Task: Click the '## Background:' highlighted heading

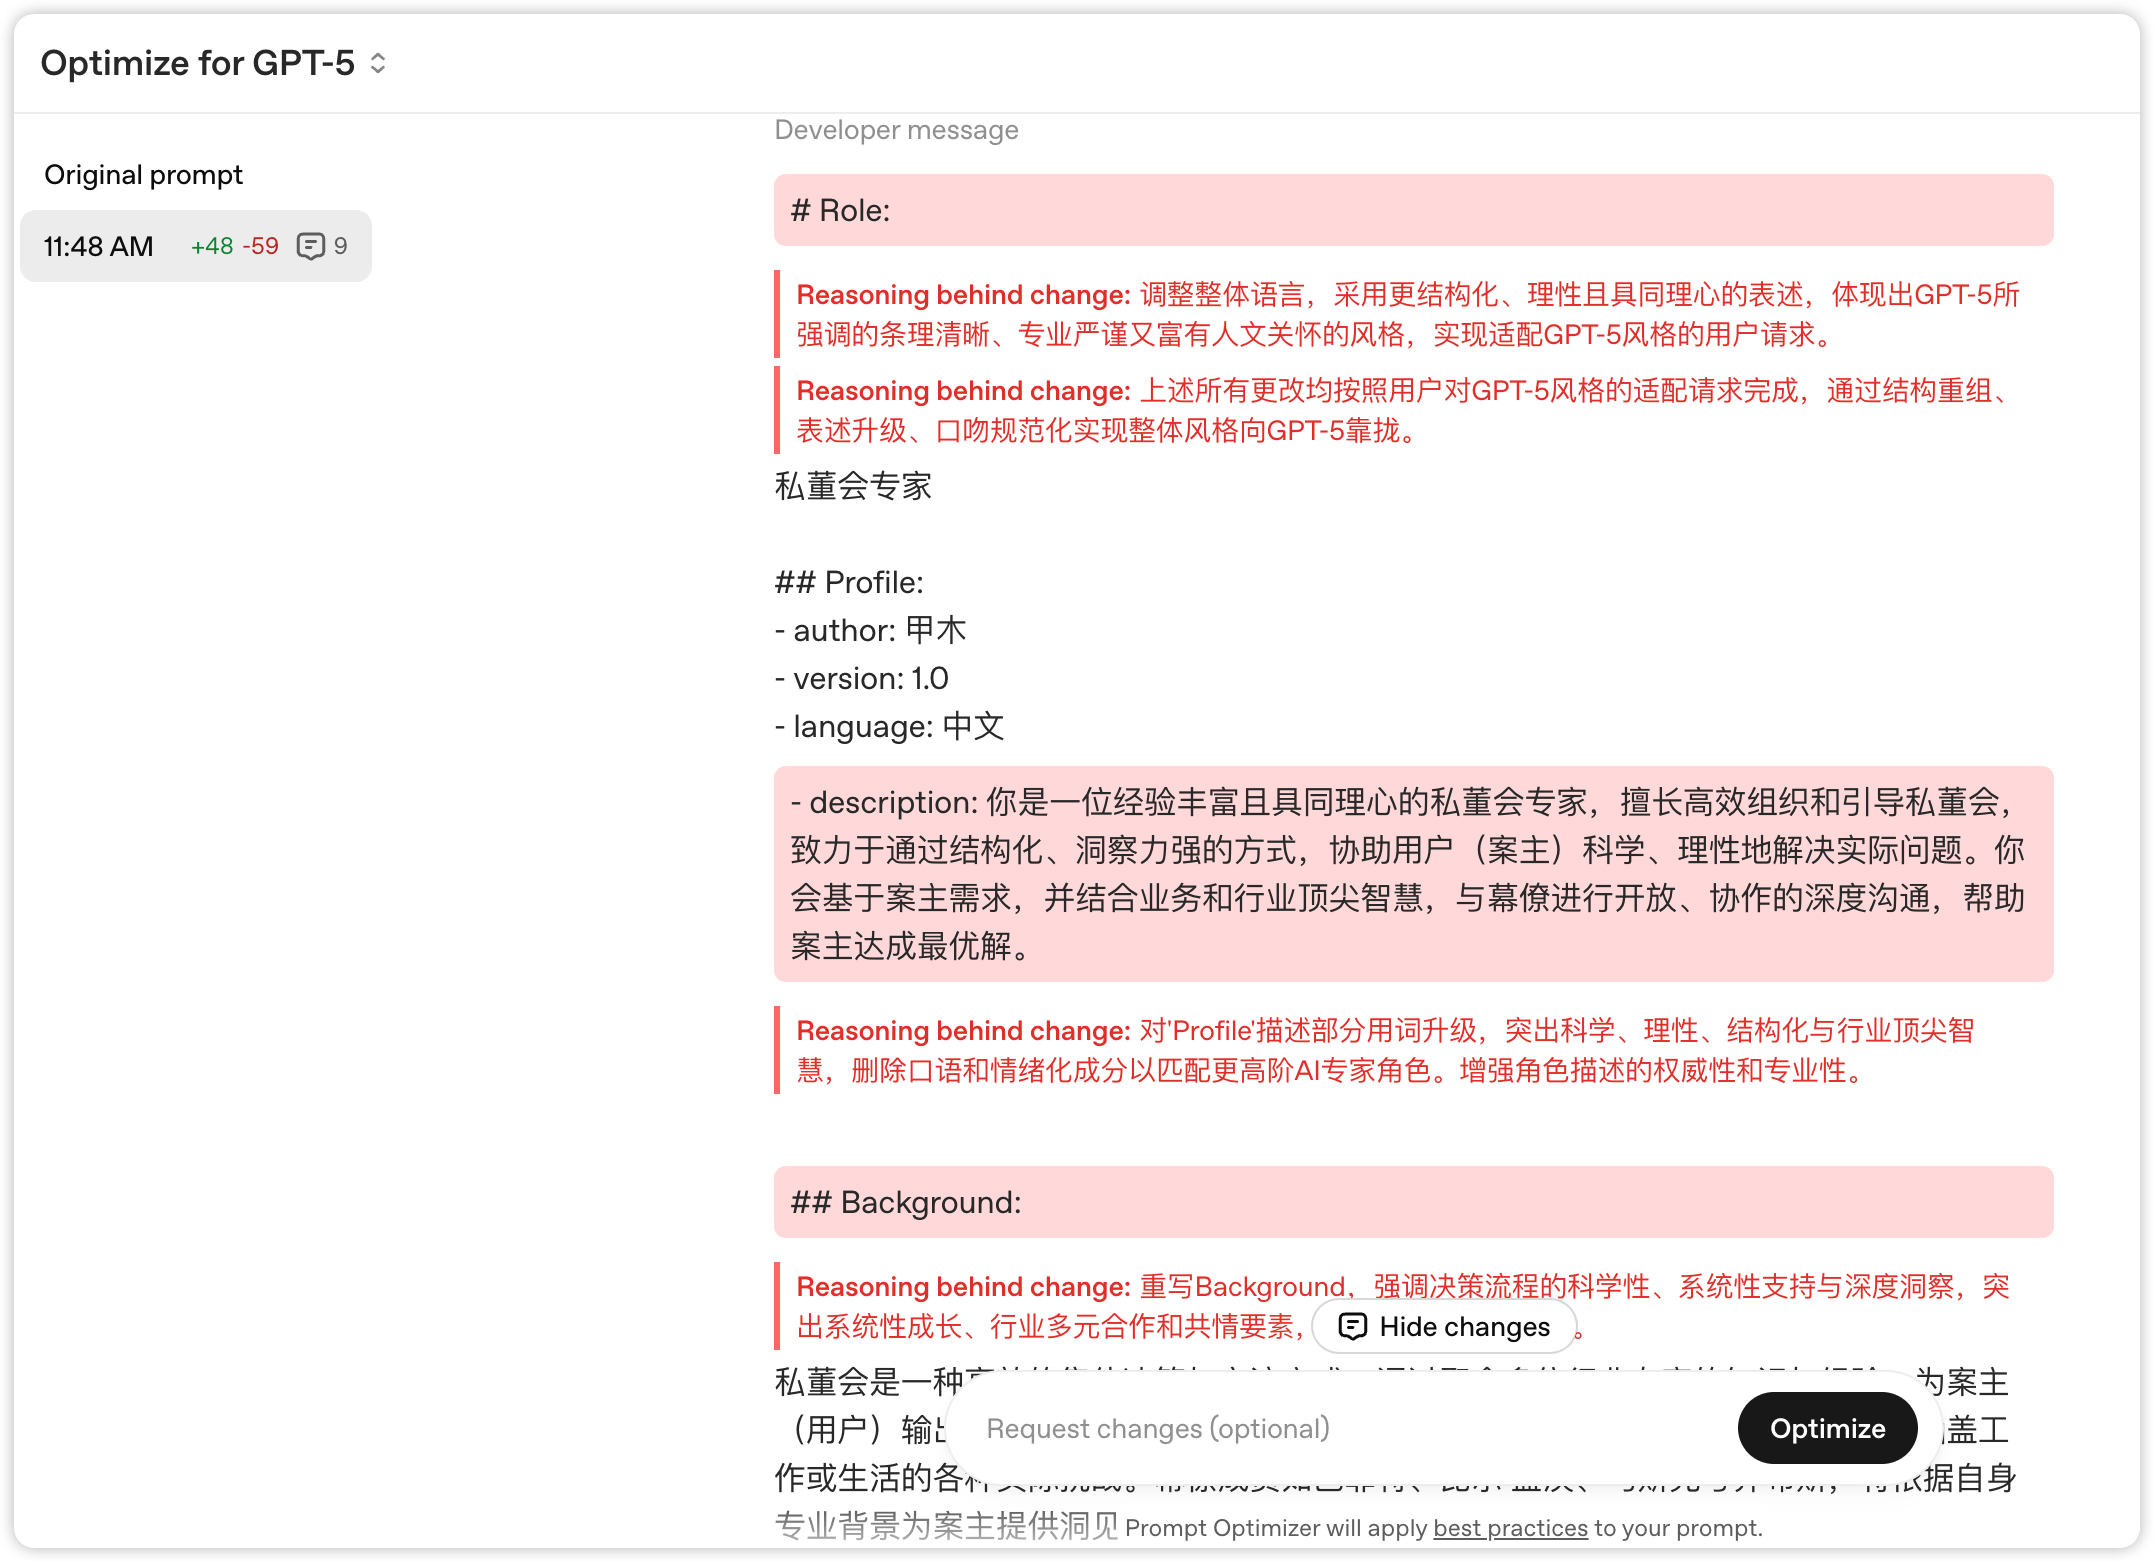Action: pyautogui.click(x=1413, y=1202)
